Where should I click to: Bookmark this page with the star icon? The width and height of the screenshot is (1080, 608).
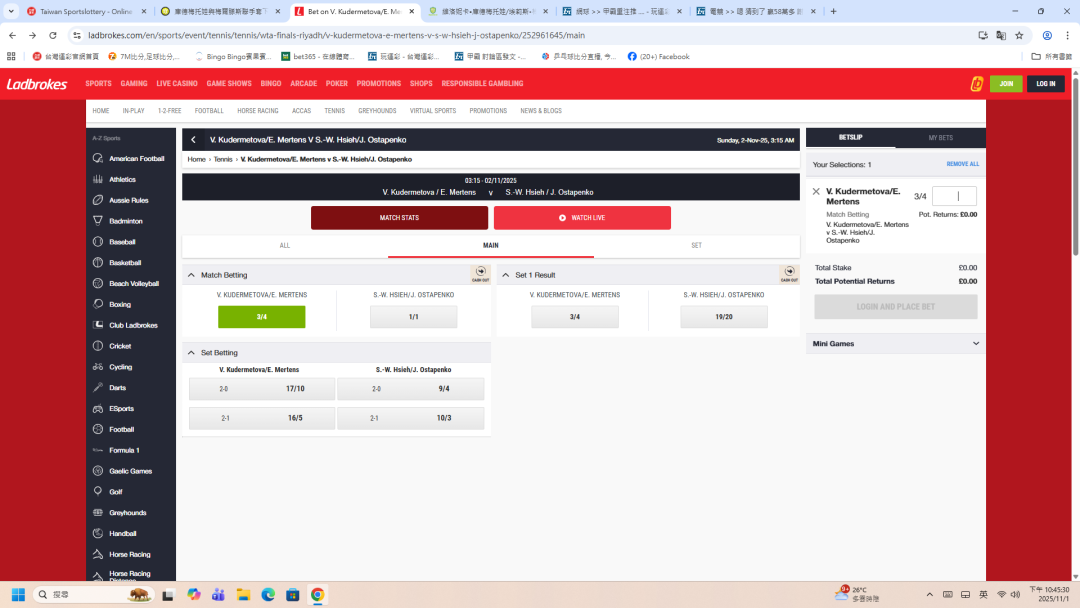pos(1019,35)
